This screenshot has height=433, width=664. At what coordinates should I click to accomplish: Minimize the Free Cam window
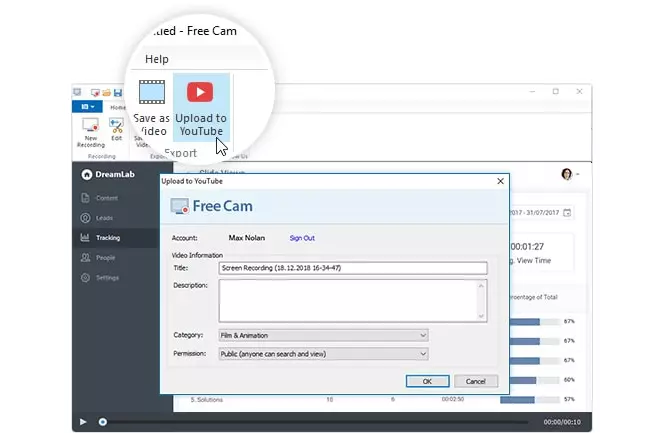[x=532, y=91]
